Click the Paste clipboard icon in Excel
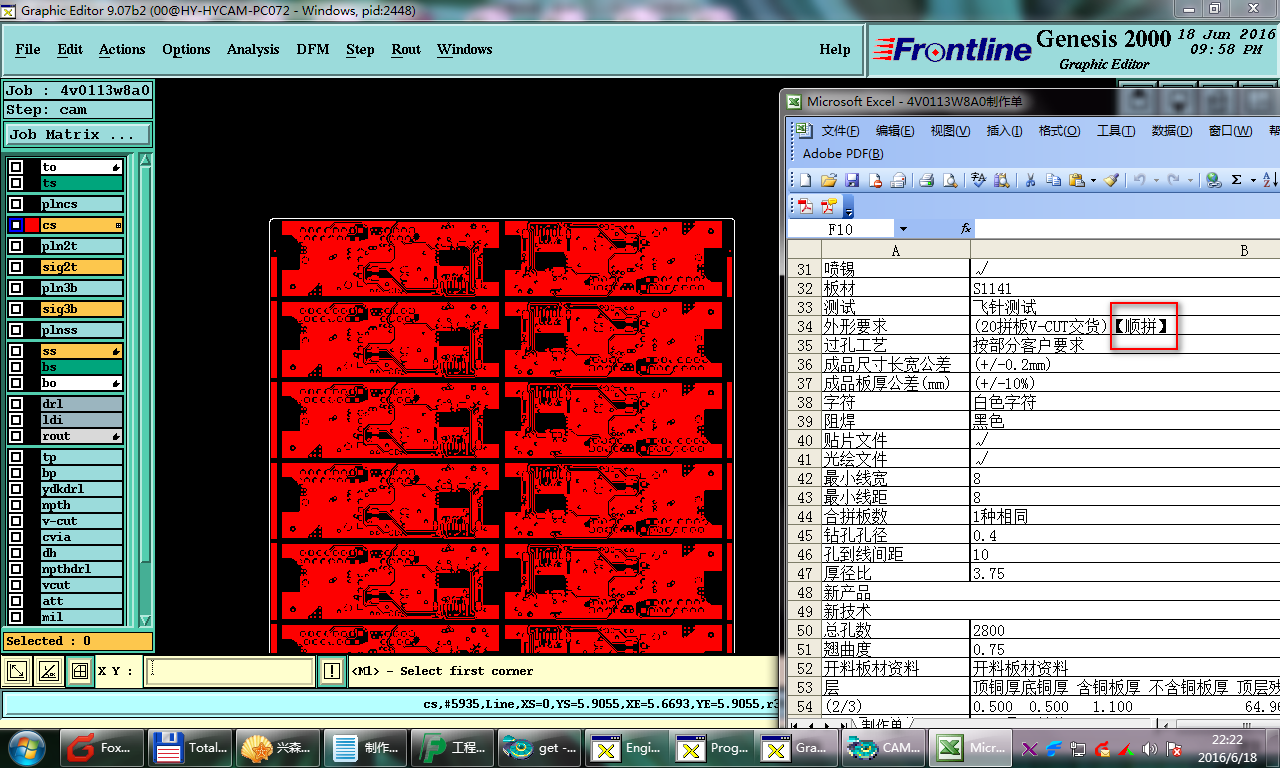The height and width of the screenshot is (768, 1280). point(1077,180)
